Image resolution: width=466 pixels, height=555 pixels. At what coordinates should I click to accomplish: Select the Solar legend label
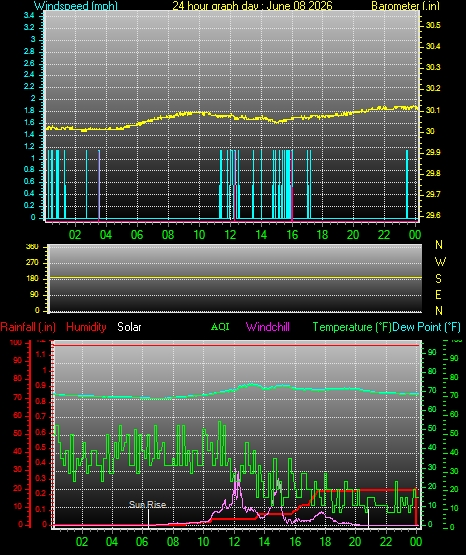coord(129,327)
